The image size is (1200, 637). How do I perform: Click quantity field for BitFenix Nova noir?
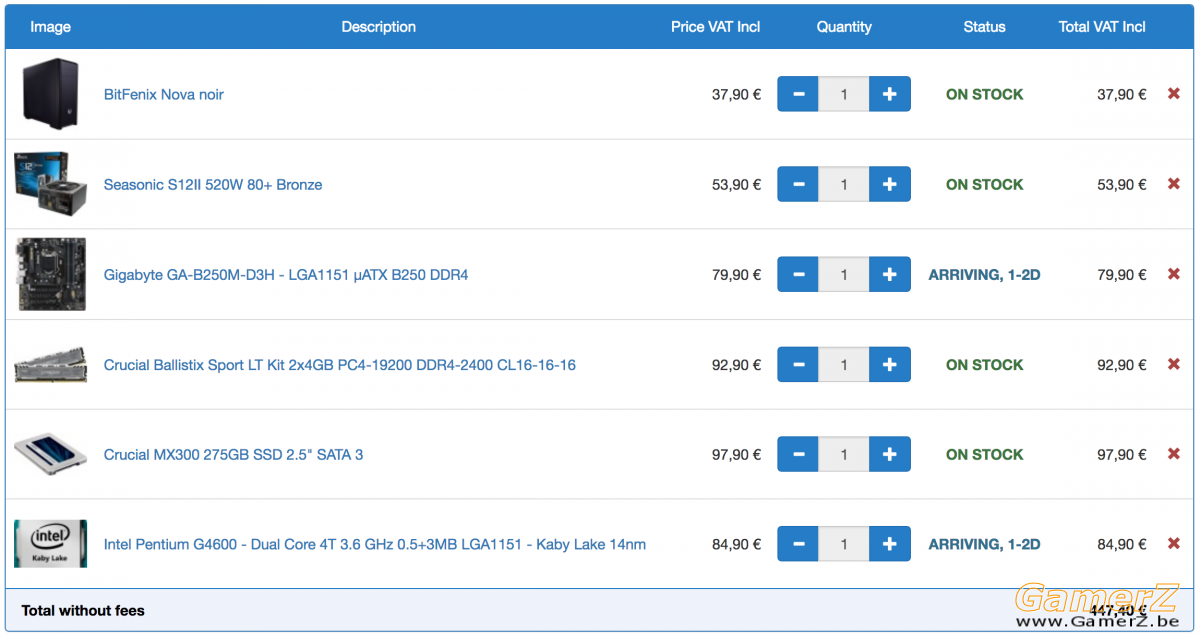point(844,94)
